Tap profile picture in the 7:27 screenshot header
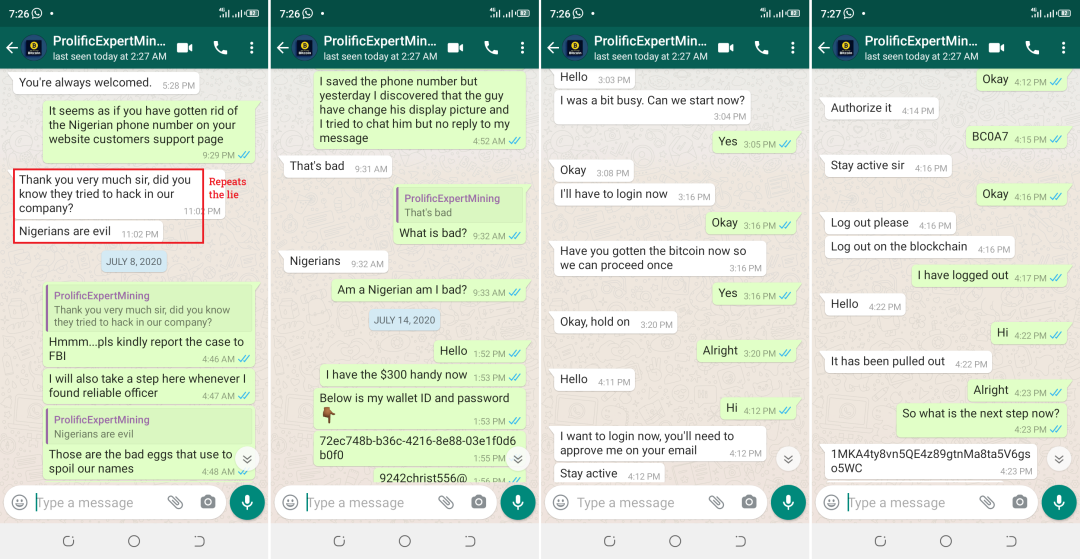 click(846, 48)
